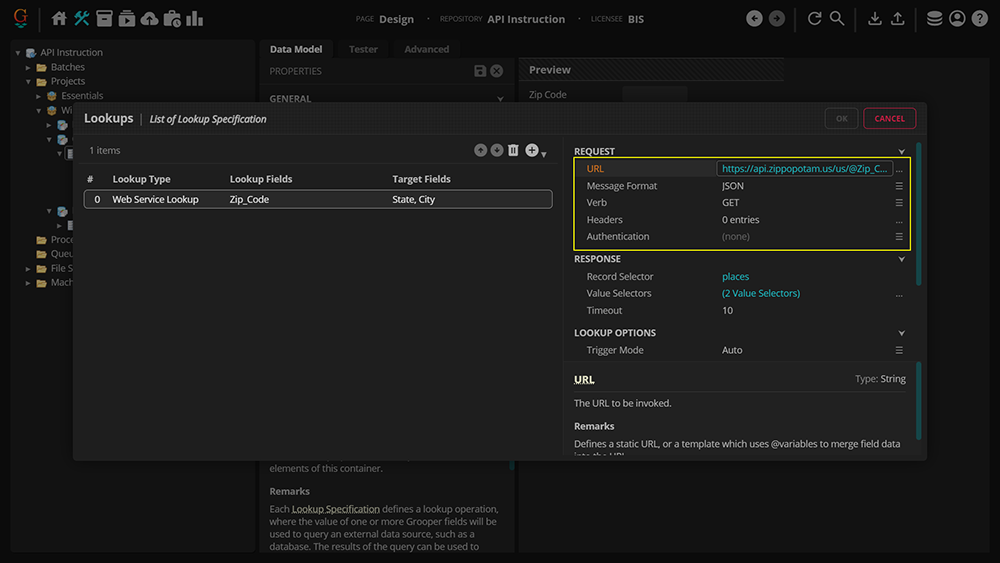The height and width of the screenshot is (563, 1000).
Task: Click the Stats bar chart icon
Action: click(x=194, y=19)
